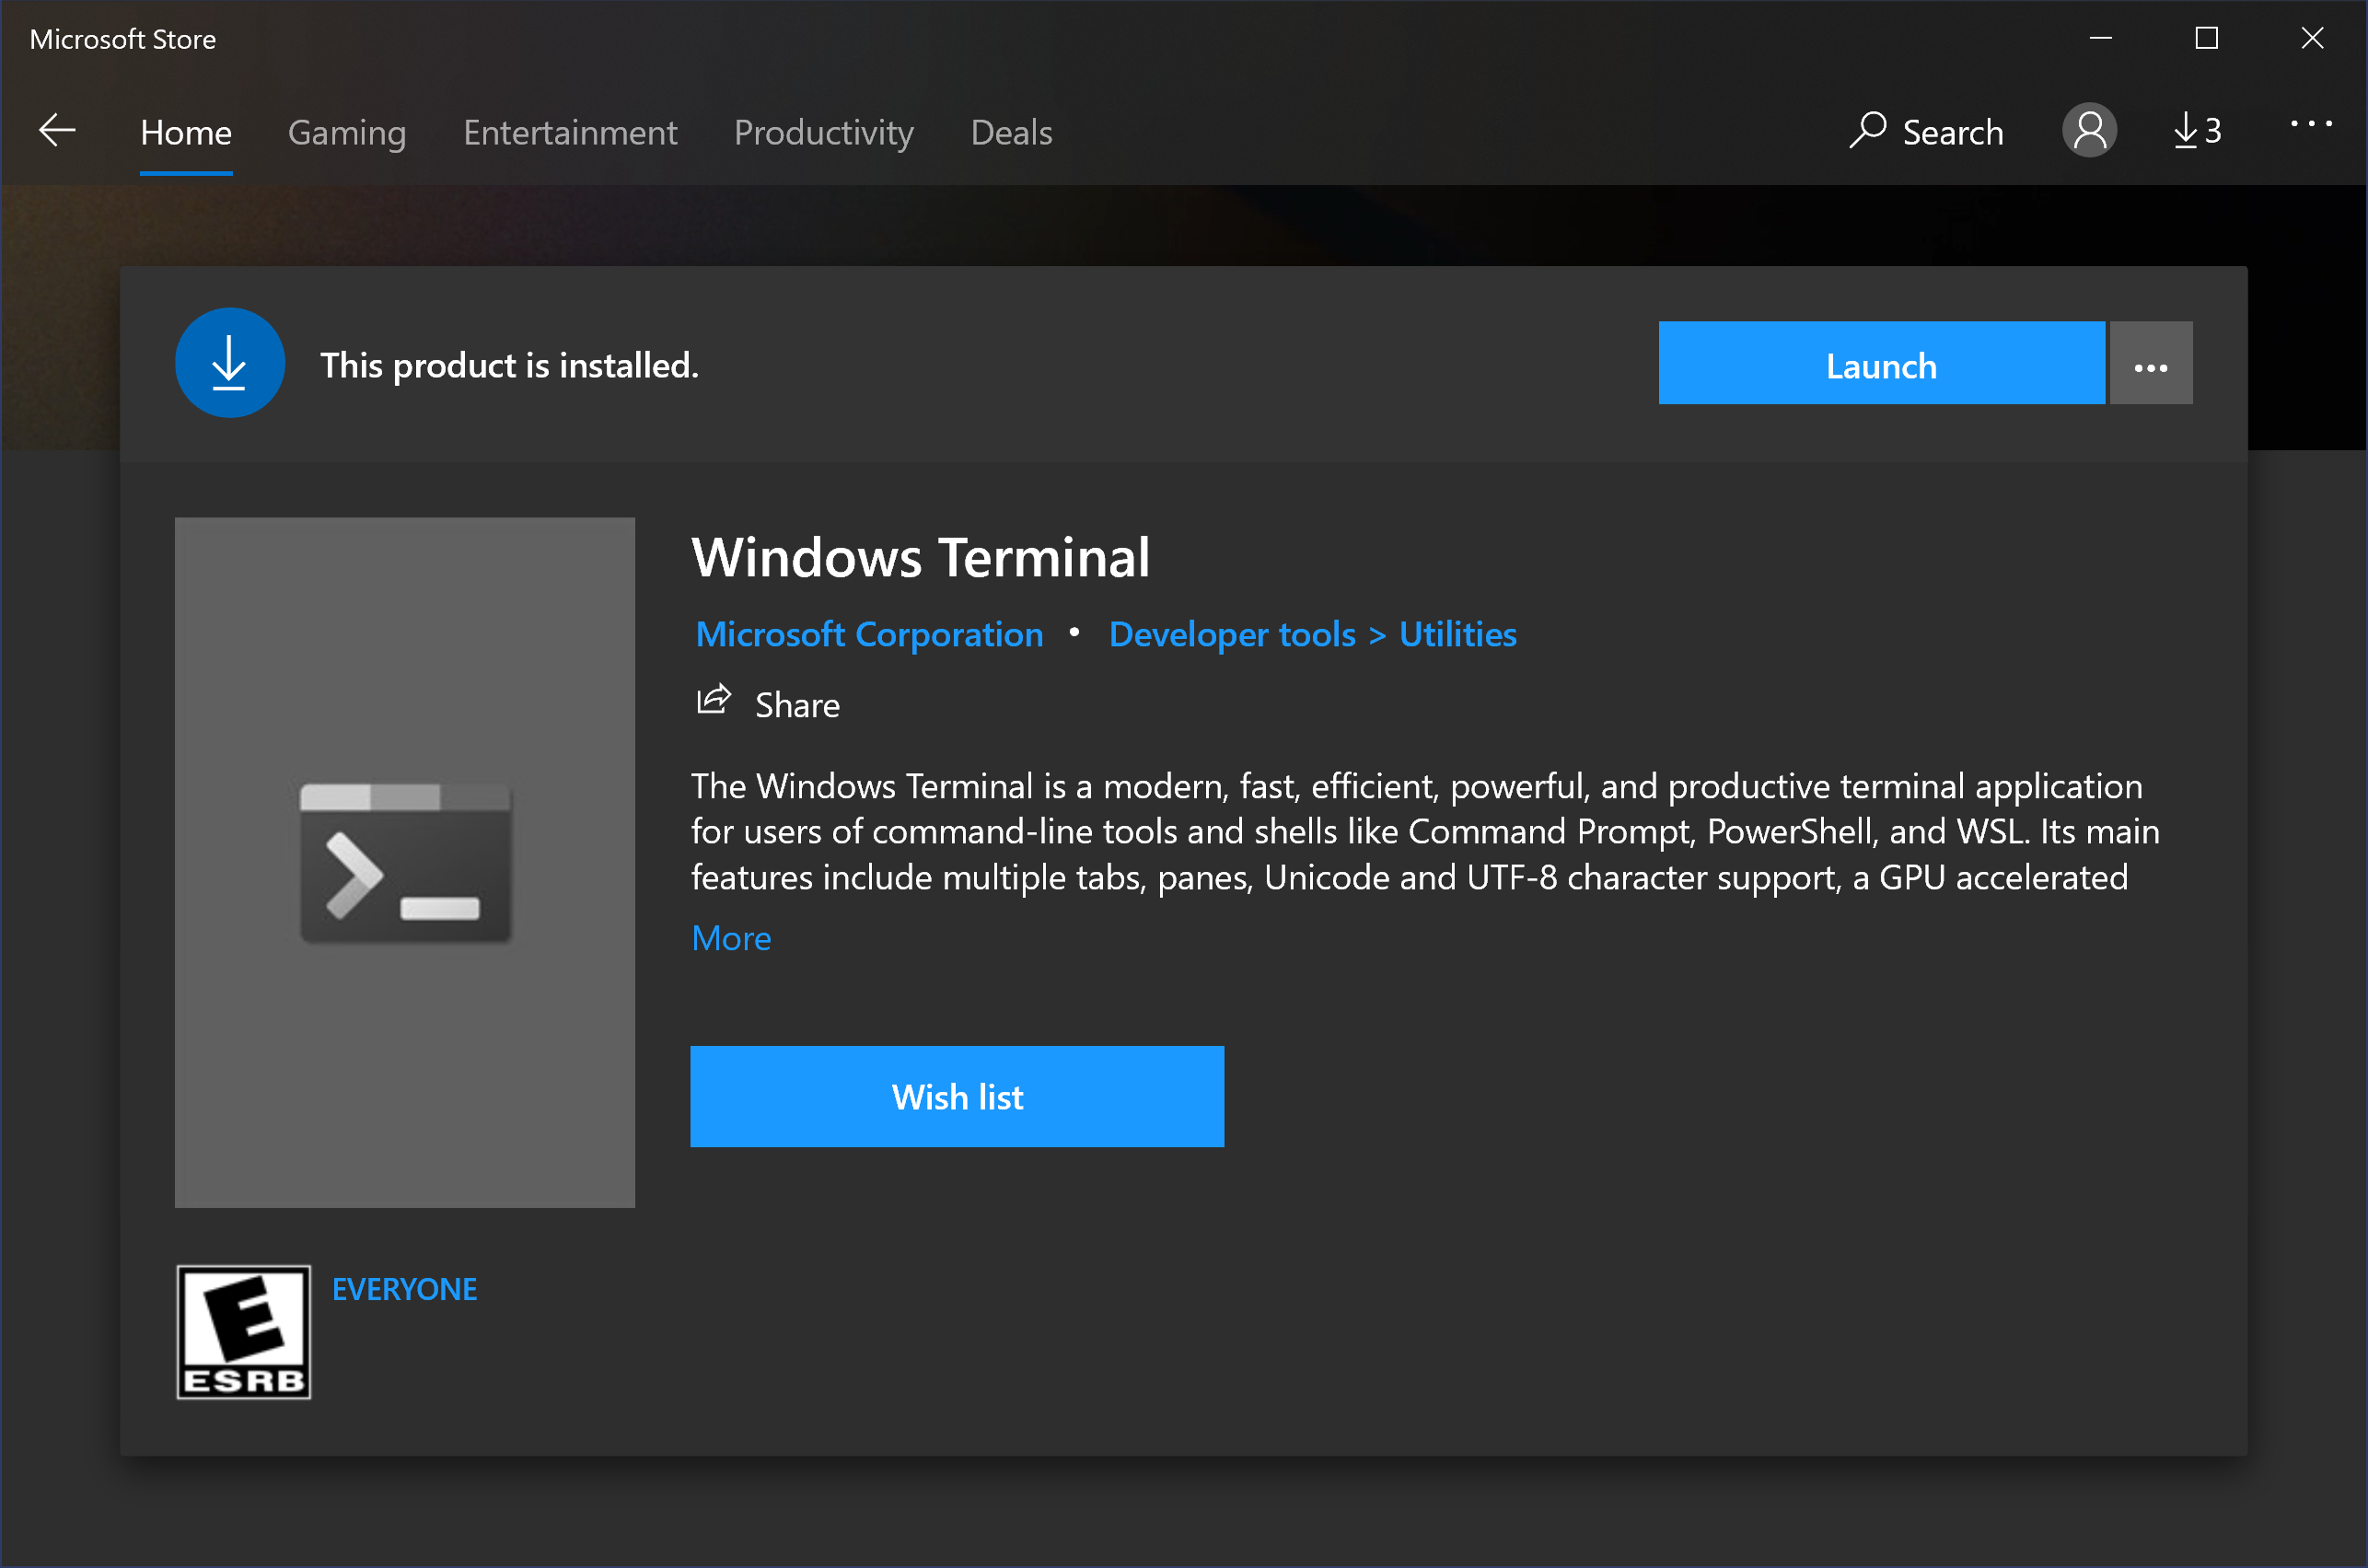Click the blue installed download circle icon
The height and width of the screenshot is (1568, 2368).
229,363
